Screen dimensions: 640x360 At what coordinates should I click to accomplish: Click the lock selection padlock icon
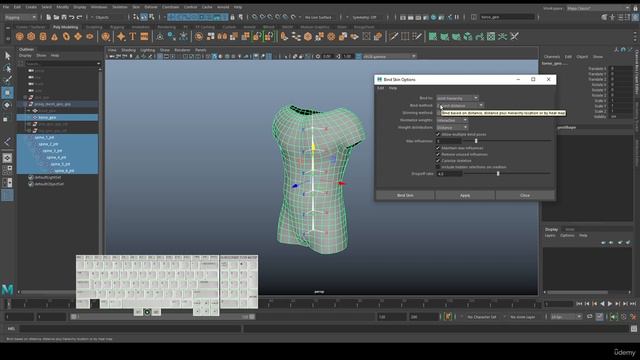233,17
